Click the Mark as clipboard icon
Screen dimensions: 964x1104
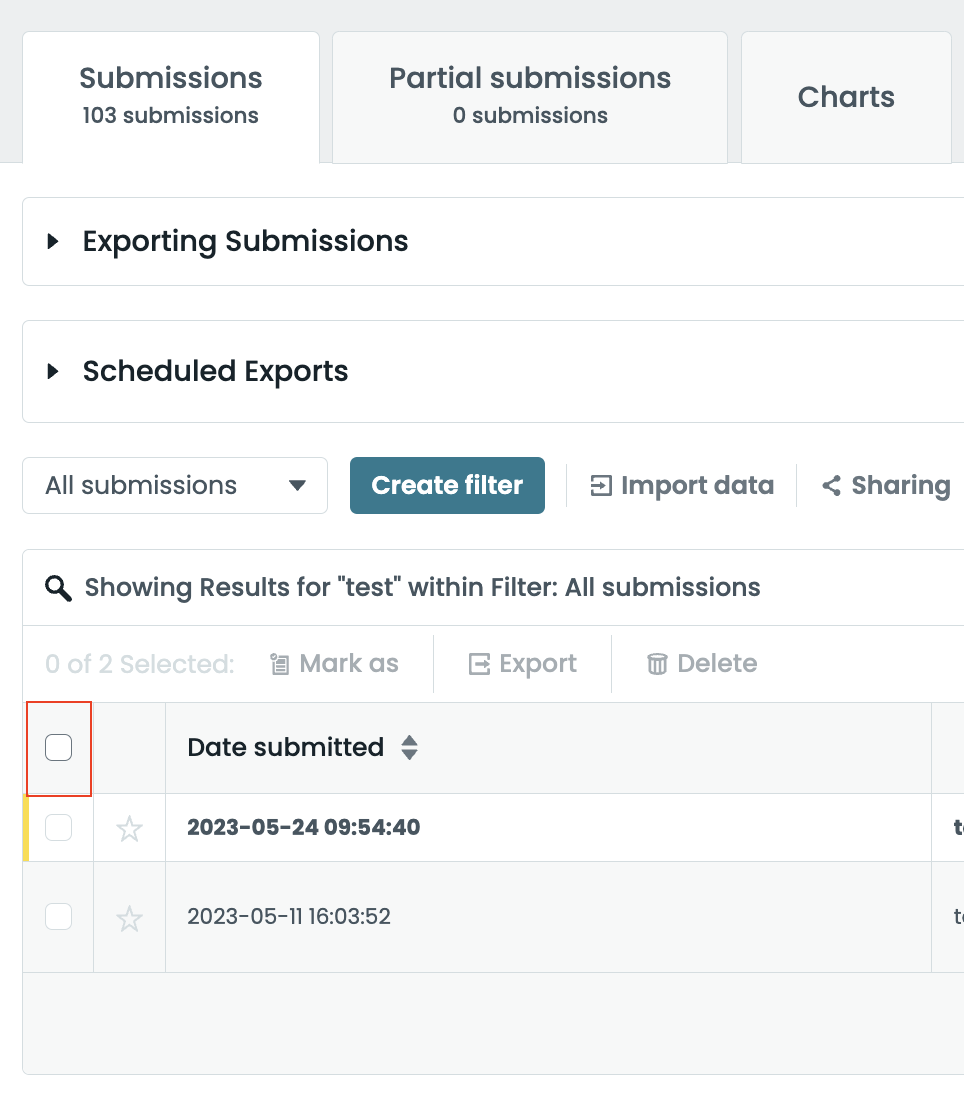(x=280, y=664)
